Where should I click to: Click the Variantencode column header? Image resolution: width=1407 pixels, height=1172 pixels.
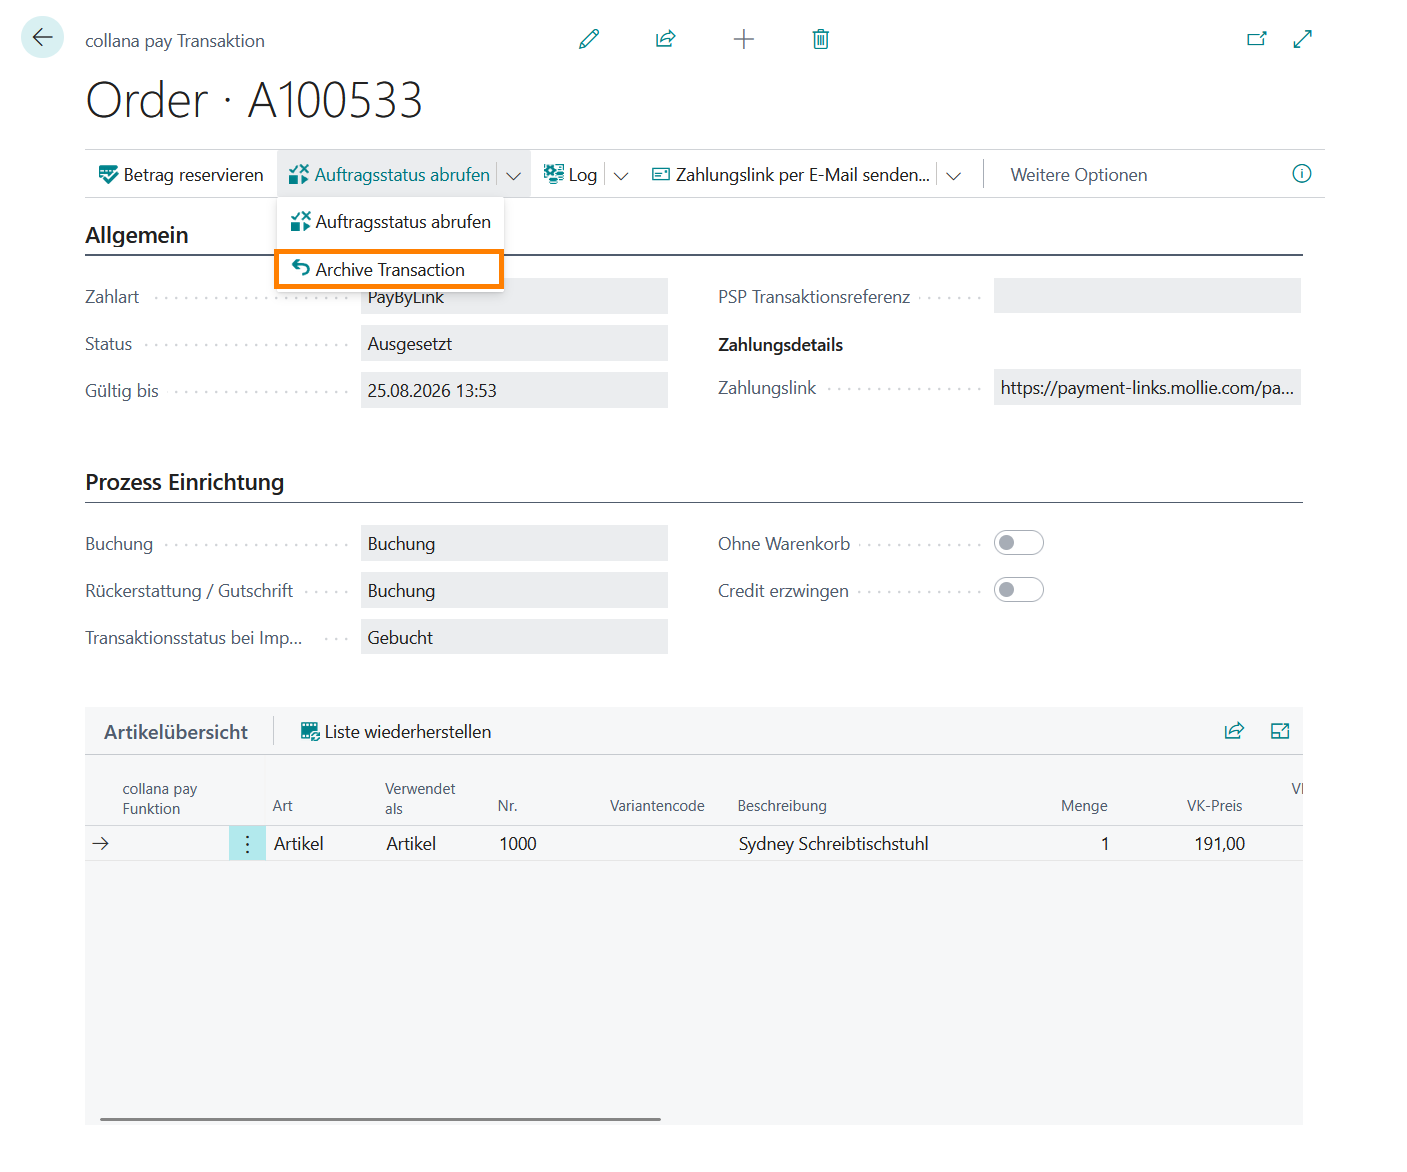[657, 806]
